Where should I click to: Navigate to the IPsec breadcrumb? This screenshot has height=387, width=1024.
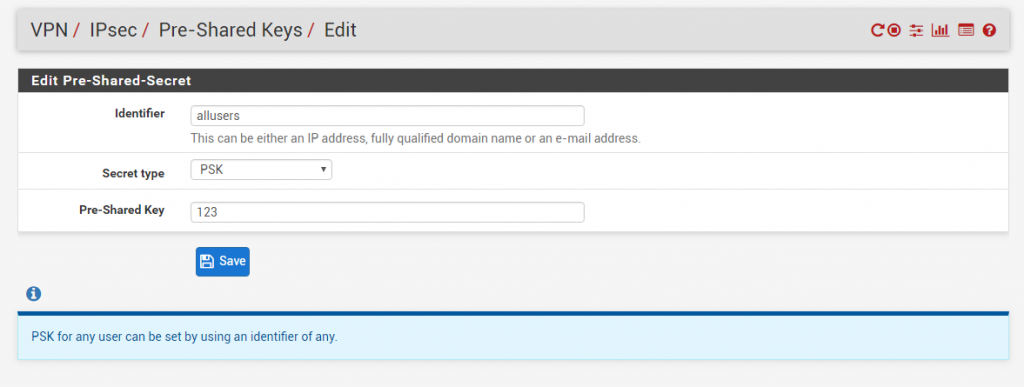[x=113, y=30]
